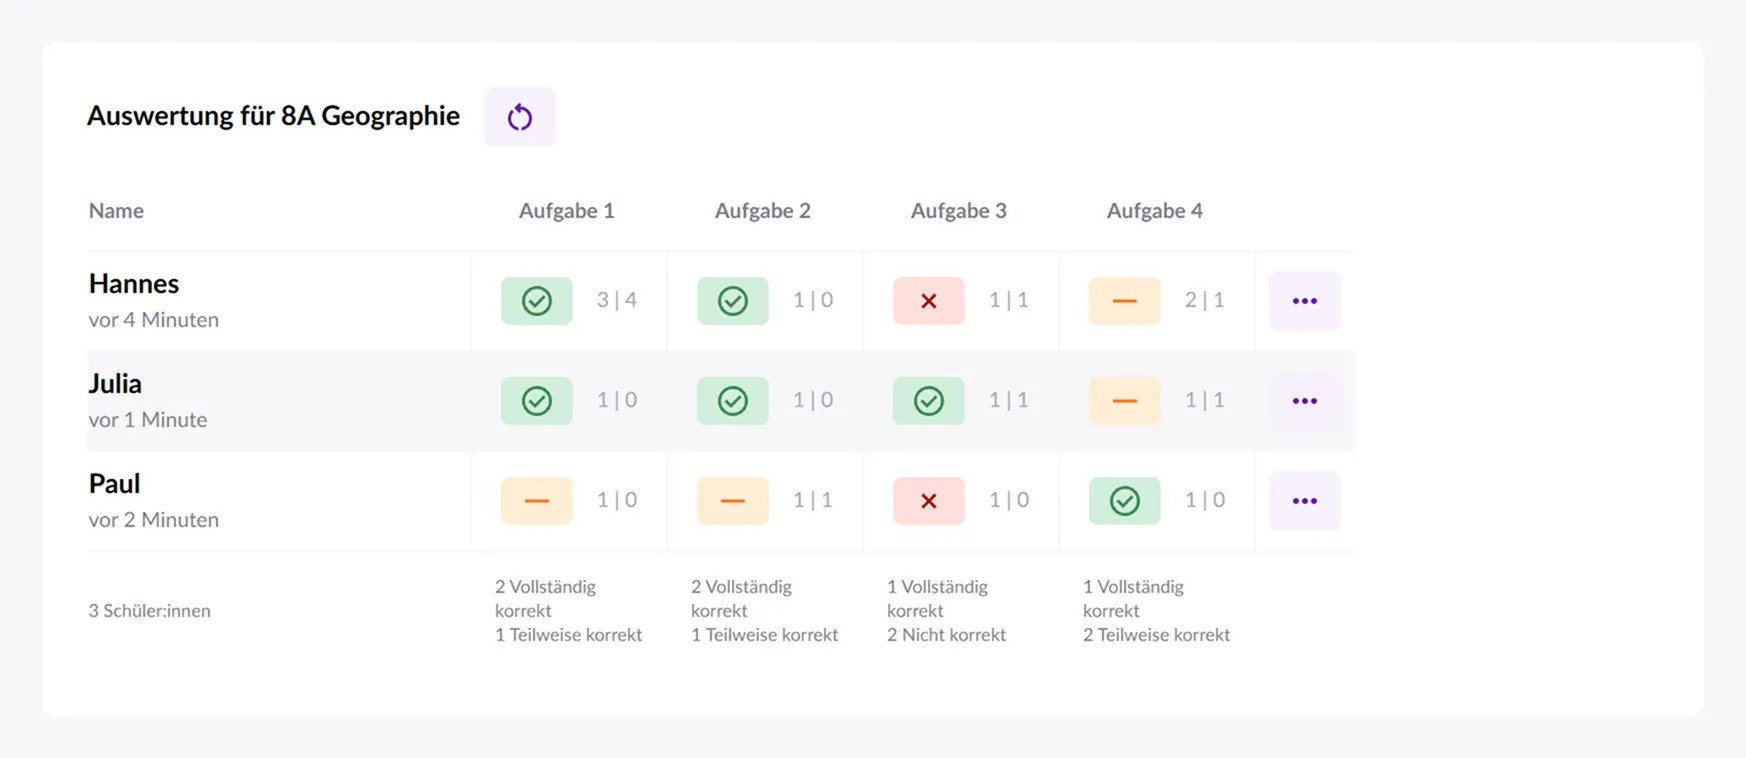Click the Aufgabe 1 column header

[566, 211]
